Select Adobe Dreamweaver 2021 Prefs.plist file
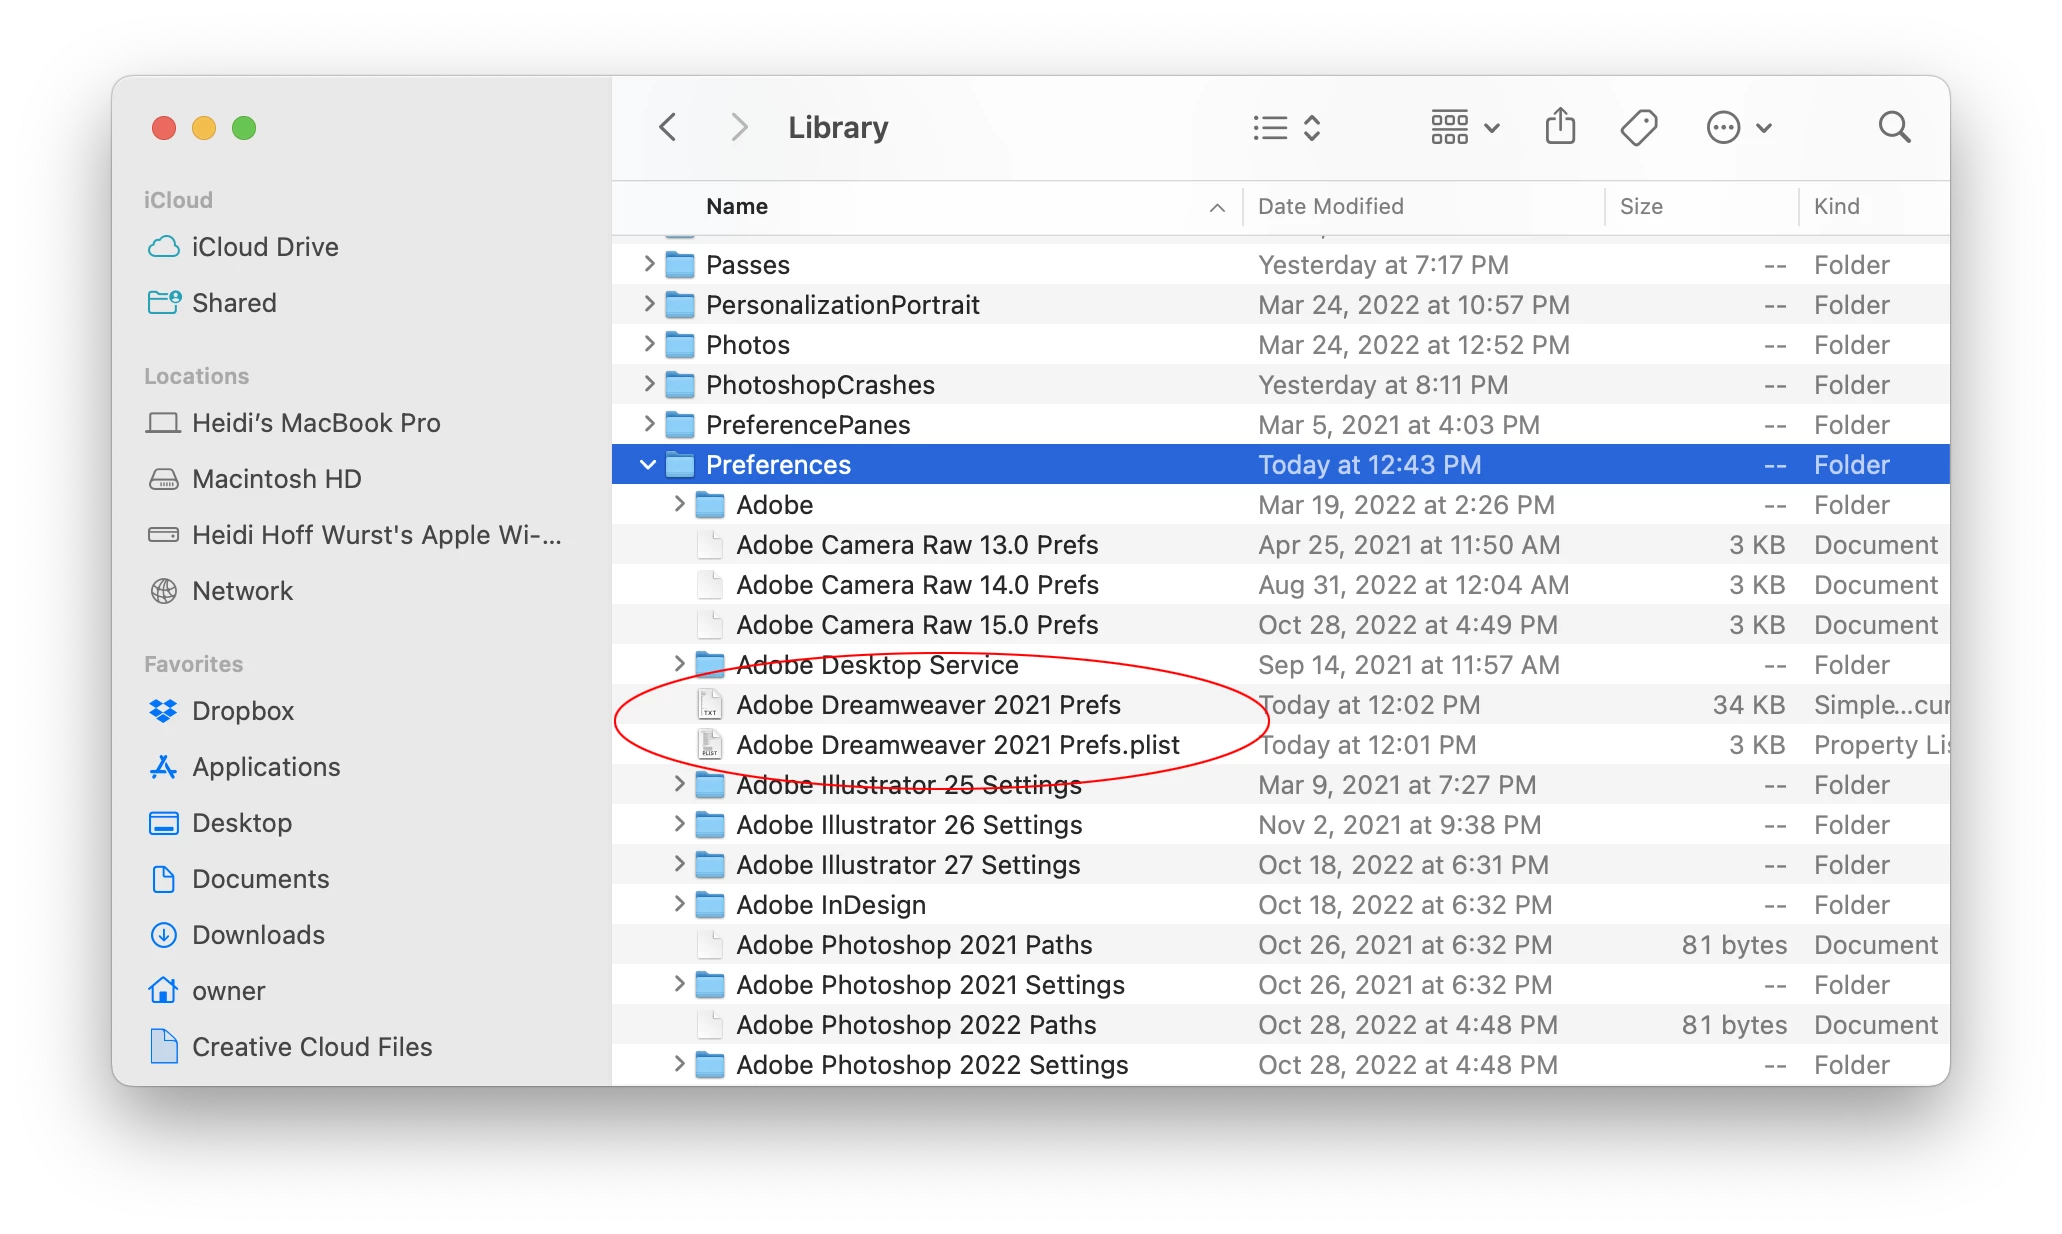Screen dimensions: 2062x1234 point(957,745)
